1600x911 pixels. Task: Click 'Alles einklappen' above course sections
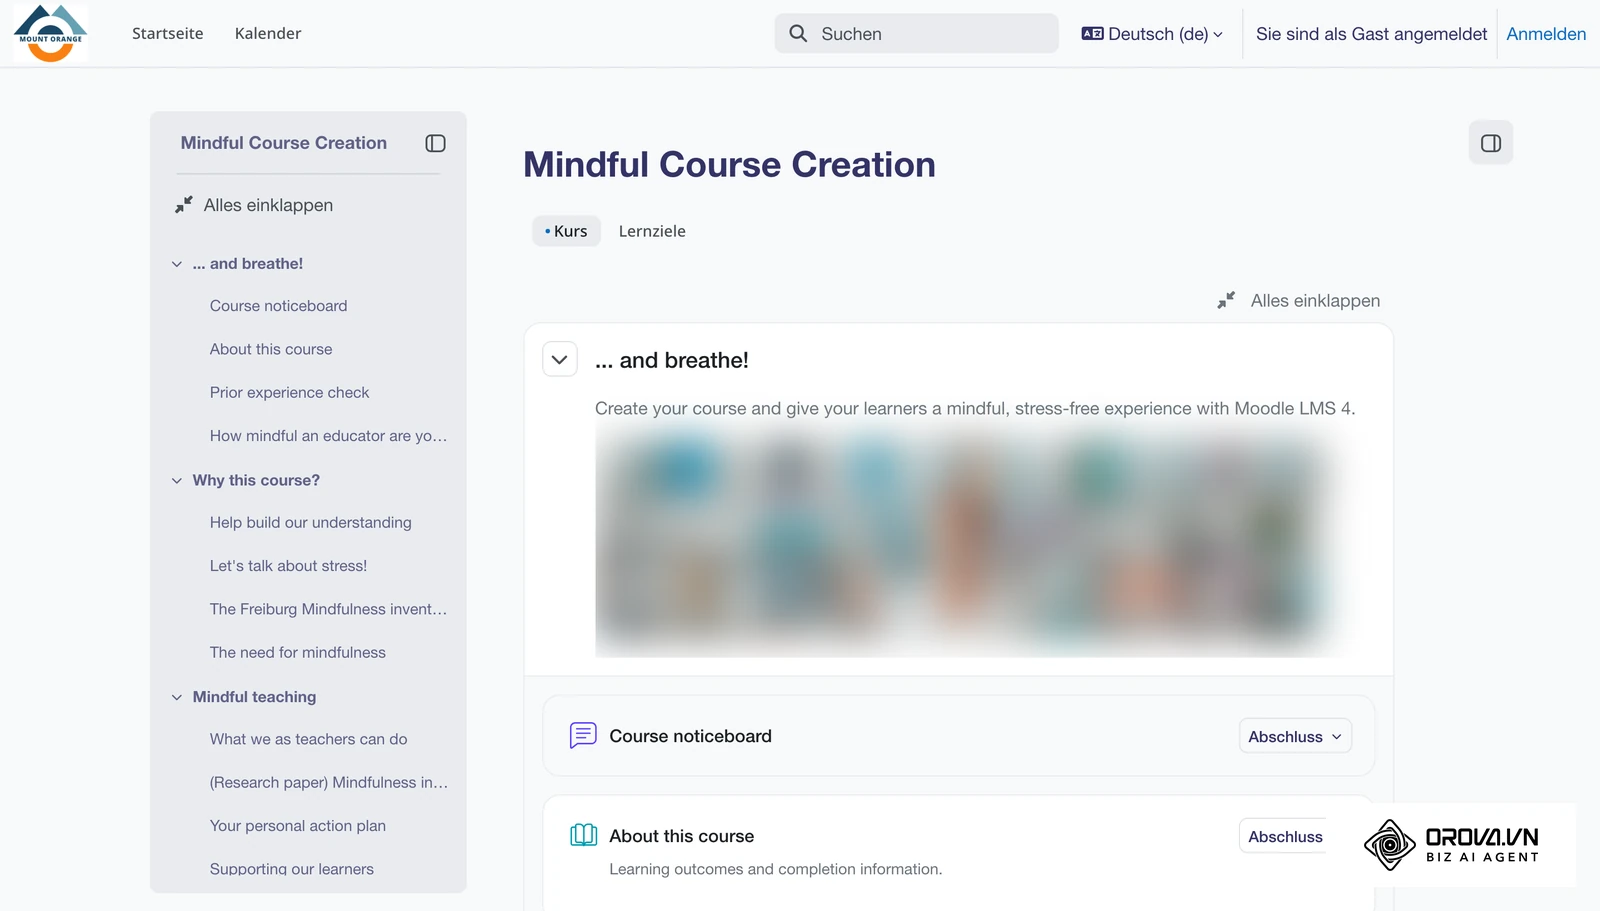point(1315,301)
